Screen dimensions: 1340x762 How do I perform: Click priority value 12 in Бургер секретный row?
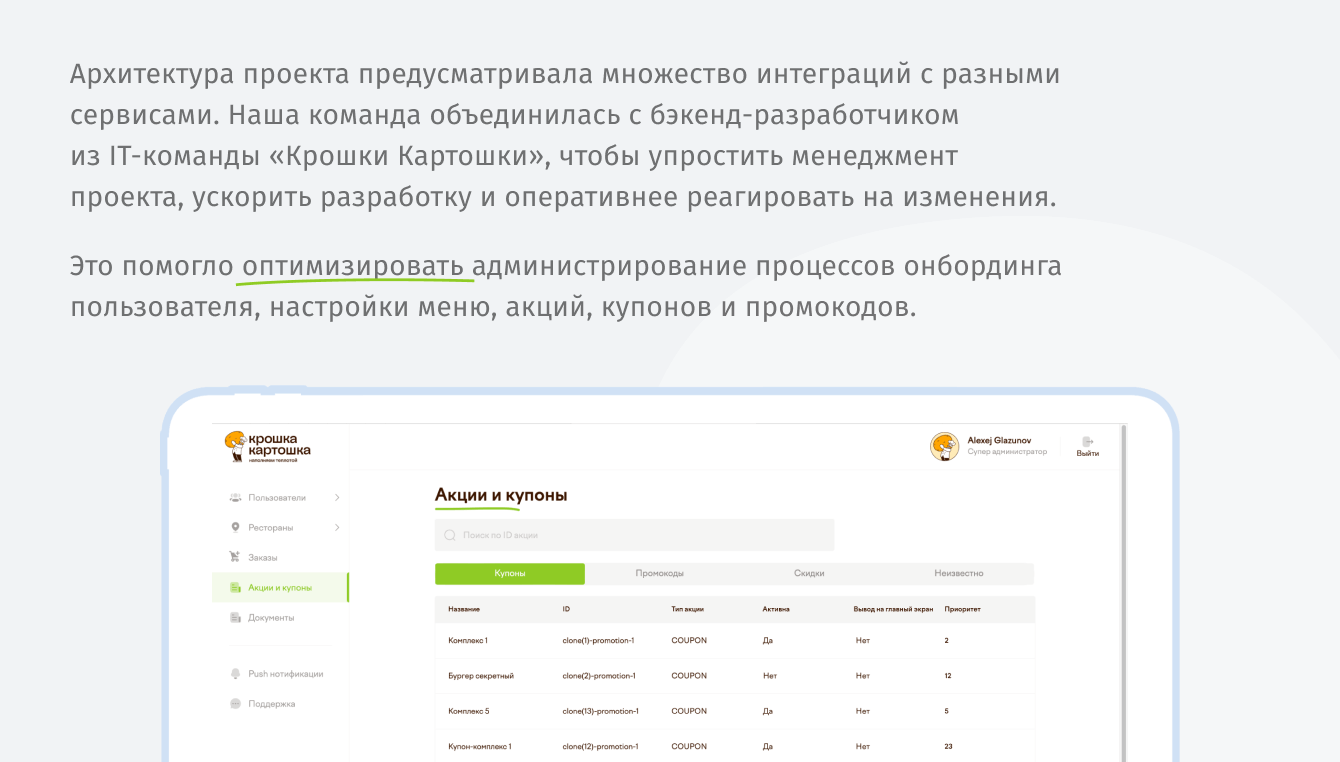pos(948,676)
